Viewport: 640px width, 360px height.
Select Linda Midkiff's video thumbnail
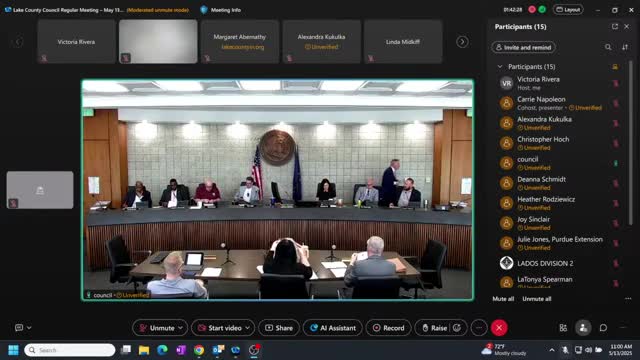point(403,42)
